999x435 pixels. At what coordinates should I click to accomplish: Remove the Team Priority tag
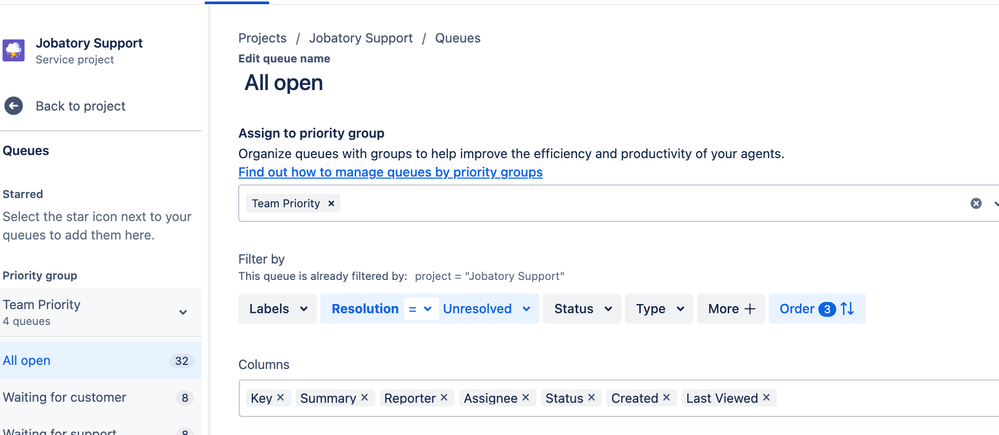pyautogui.click(x=331, y=203)
